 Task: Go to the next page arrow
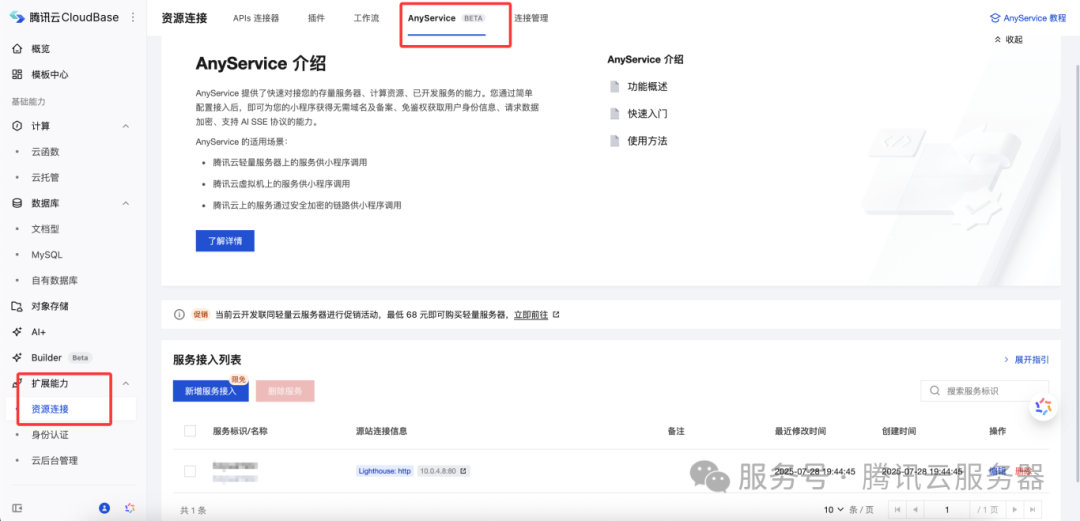coord(1014,509)
